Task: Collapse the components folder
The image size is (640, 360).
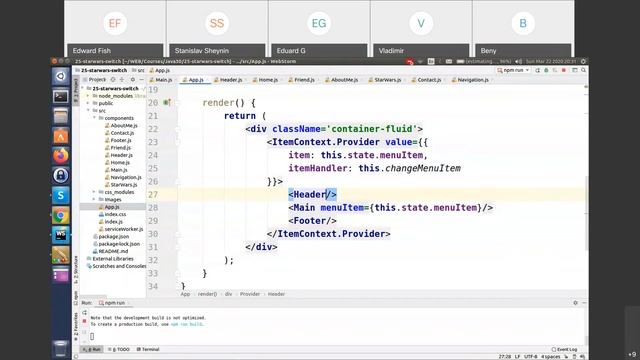Action: point(94,118)
